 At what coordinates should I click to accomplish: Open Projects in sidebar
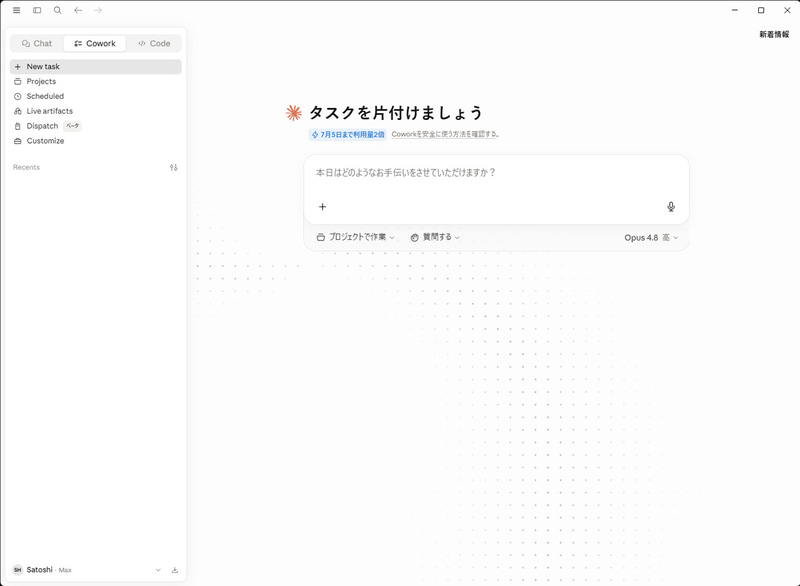click(x=95, y=81)
